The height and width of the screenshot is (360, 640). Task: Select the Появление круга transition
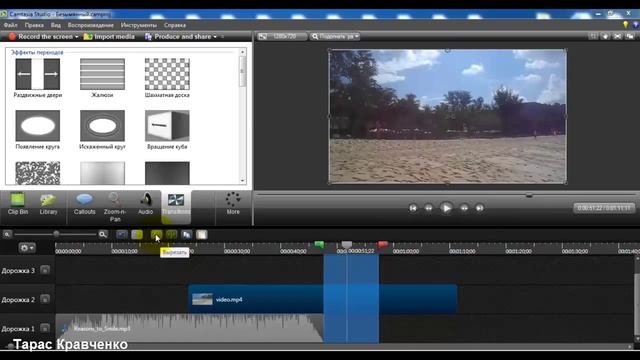point(38,130)
